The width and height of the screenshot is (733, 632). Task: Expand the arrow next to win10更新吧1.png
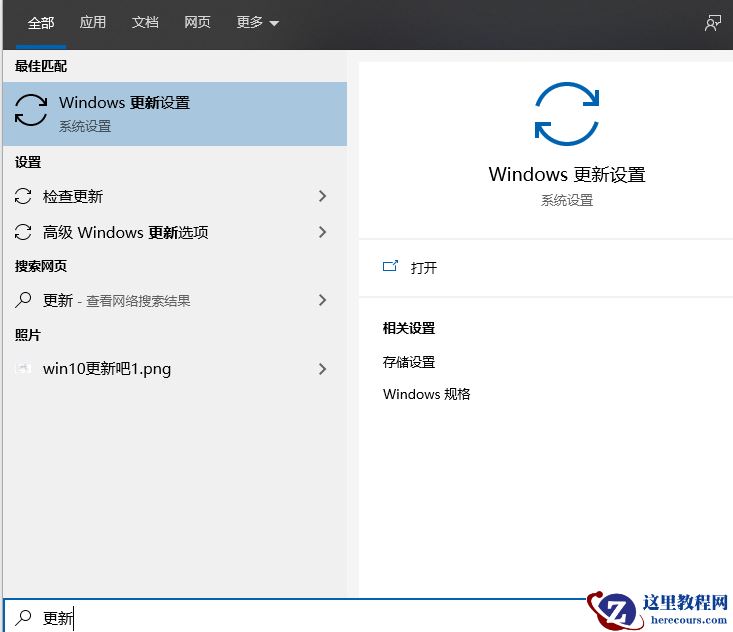[322, 369]
